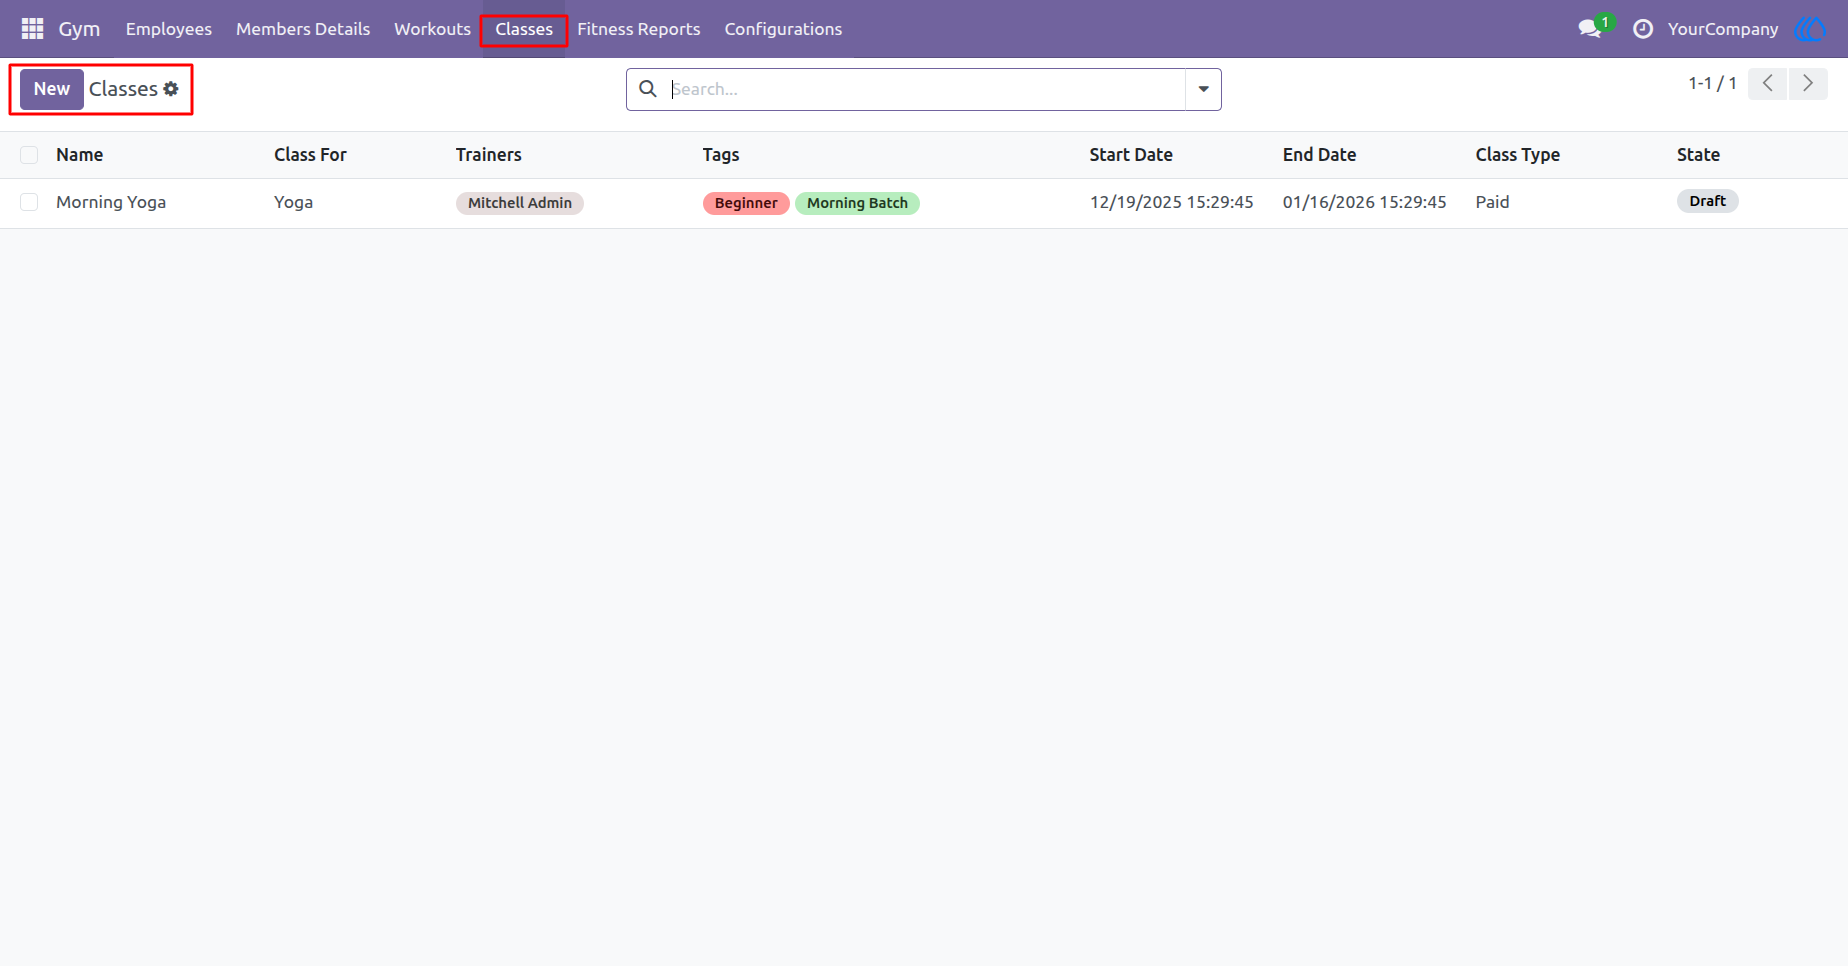The width and height of the screenshot is (1848, 966).
Task: Open the Morning Yoga record
Action: point(111,202)
